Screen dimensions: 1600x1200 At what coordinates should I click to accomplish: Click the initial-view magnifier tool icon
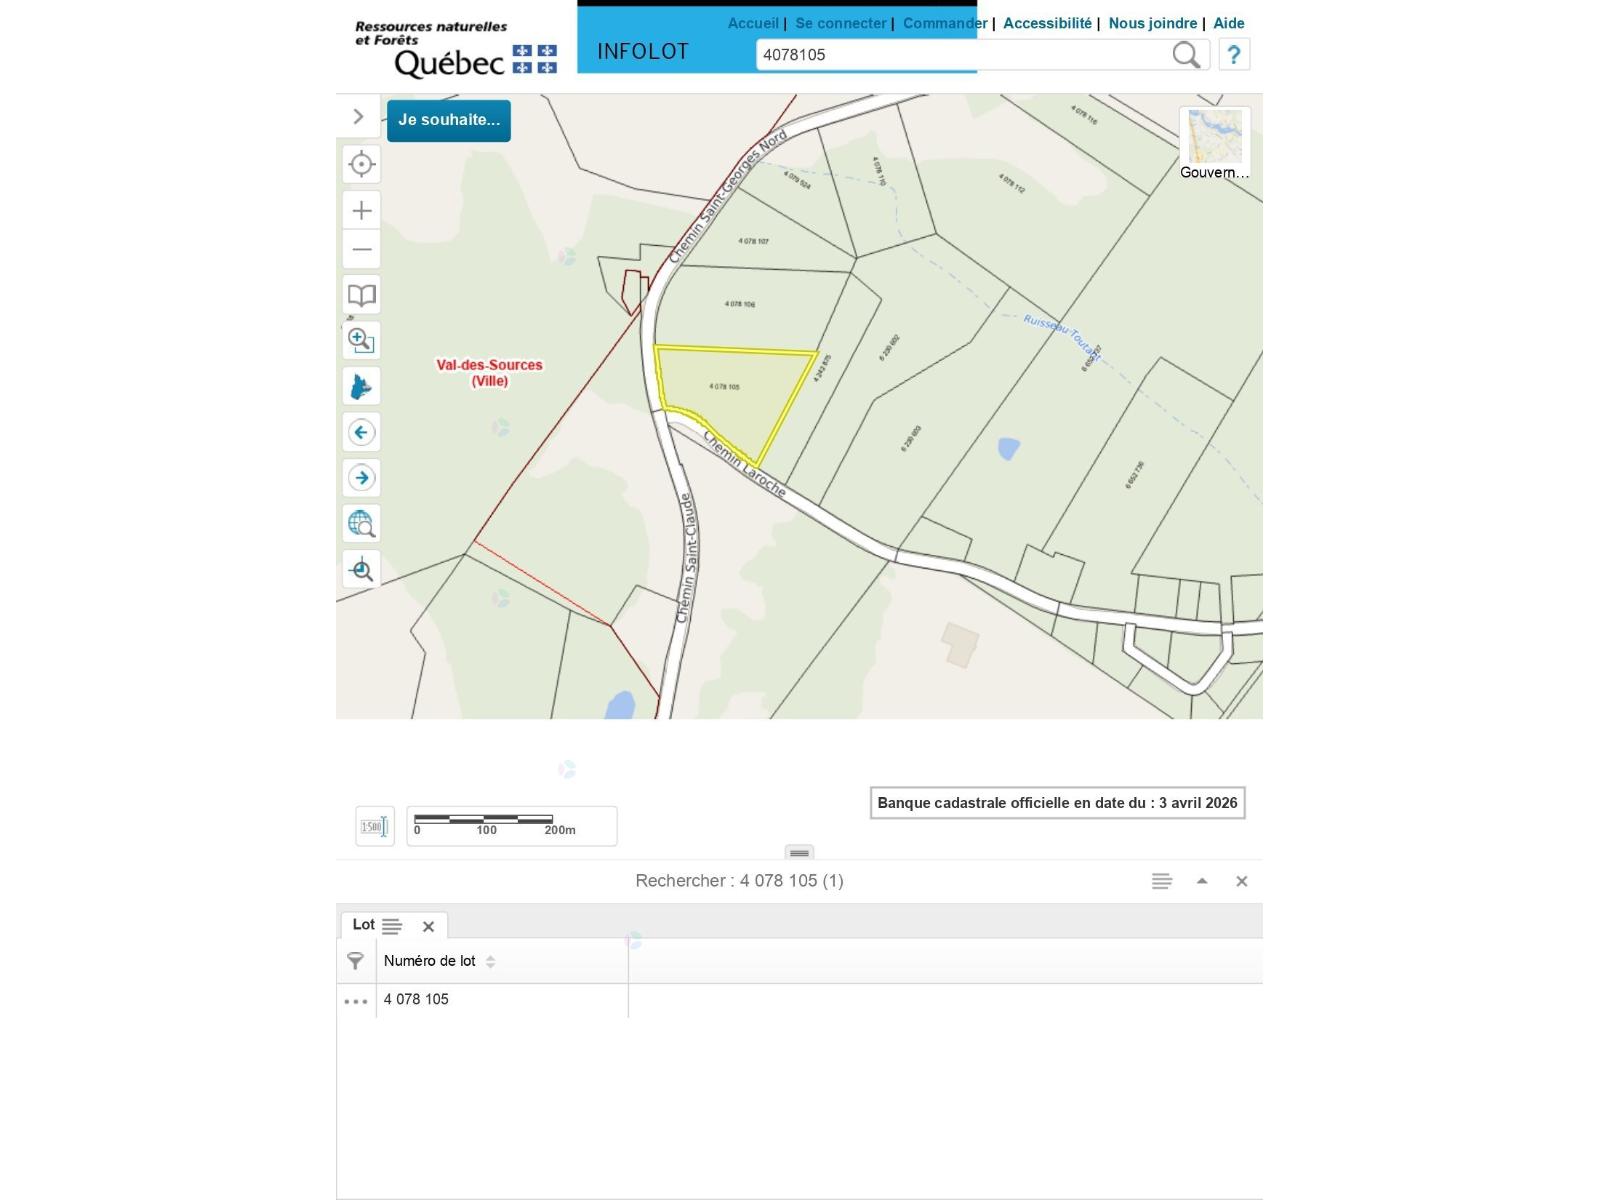(x=362, y=570)
